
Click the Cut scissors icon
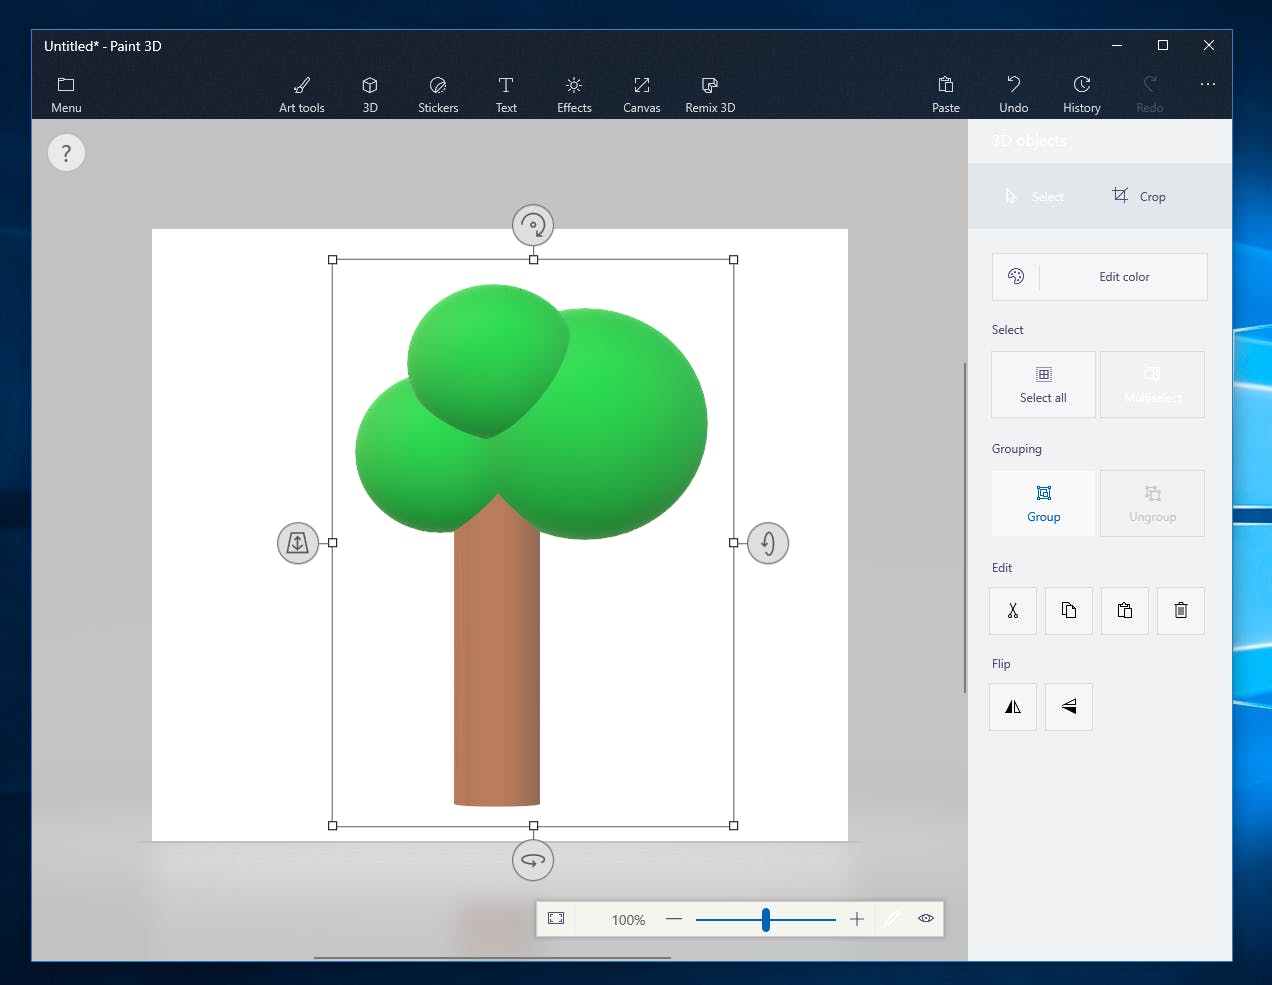[x=1012, y=610]
